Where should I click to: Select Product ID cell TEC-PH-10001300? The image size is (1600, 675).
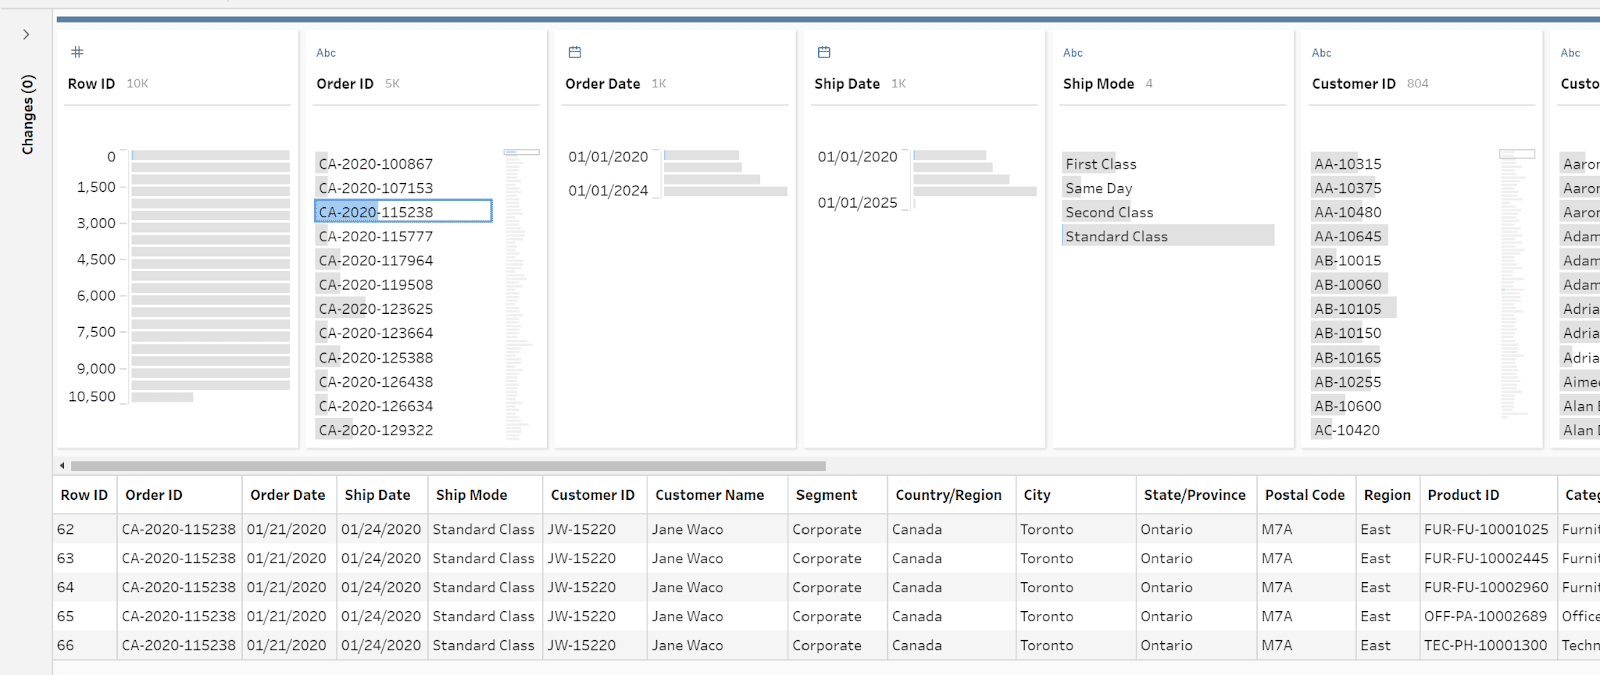tap(1488, 646)
